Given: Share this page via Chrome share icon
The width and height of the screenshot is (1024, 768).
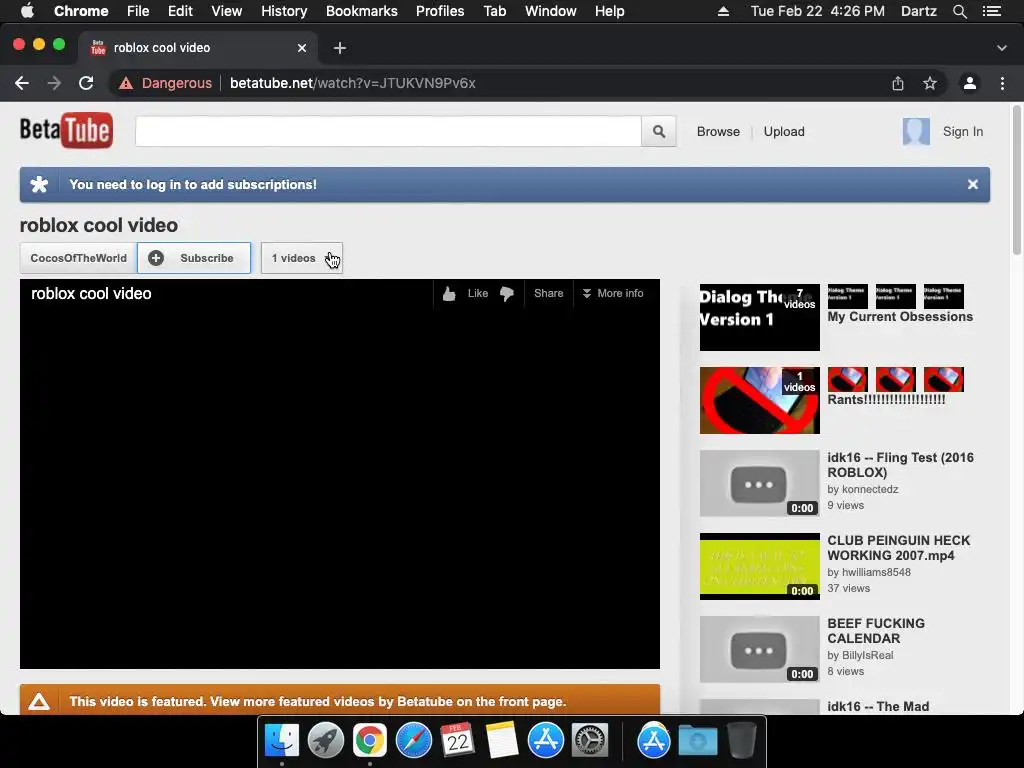Looking at the screenshot, I should [x=898, y=83].
